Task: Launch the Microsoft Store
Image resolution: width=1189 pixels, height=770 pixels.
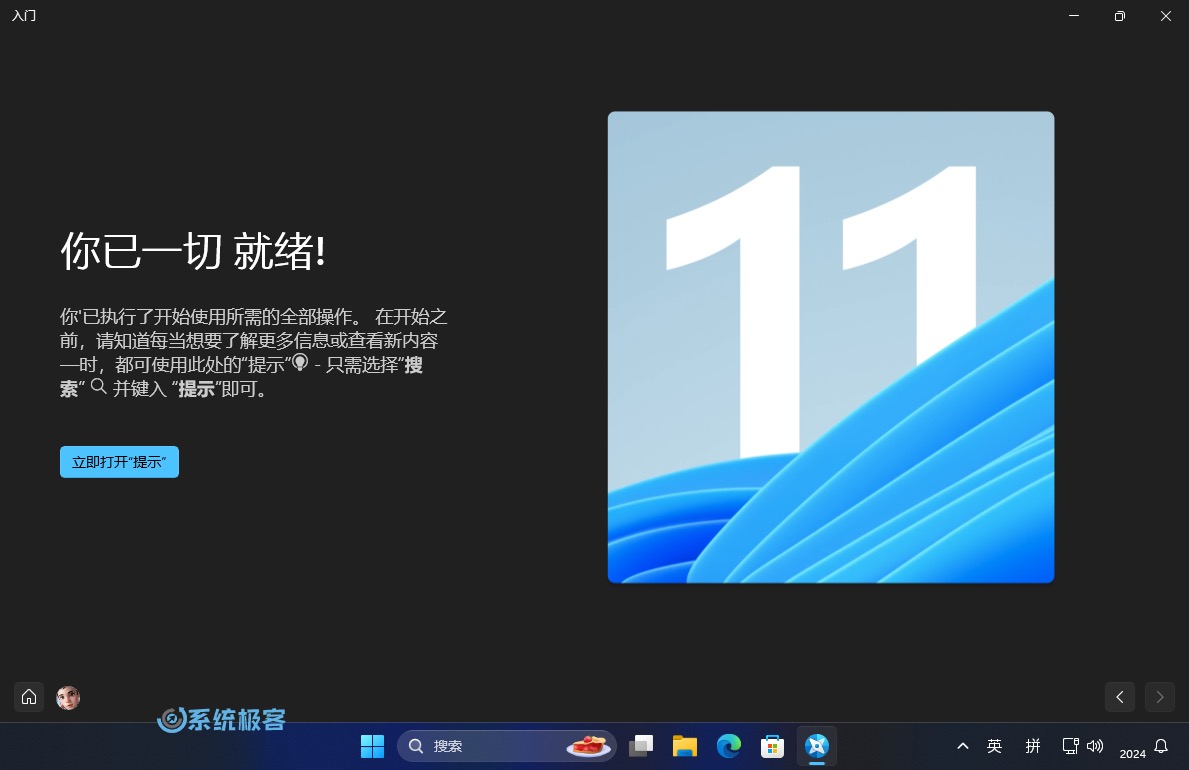Action: coord(771,746)
